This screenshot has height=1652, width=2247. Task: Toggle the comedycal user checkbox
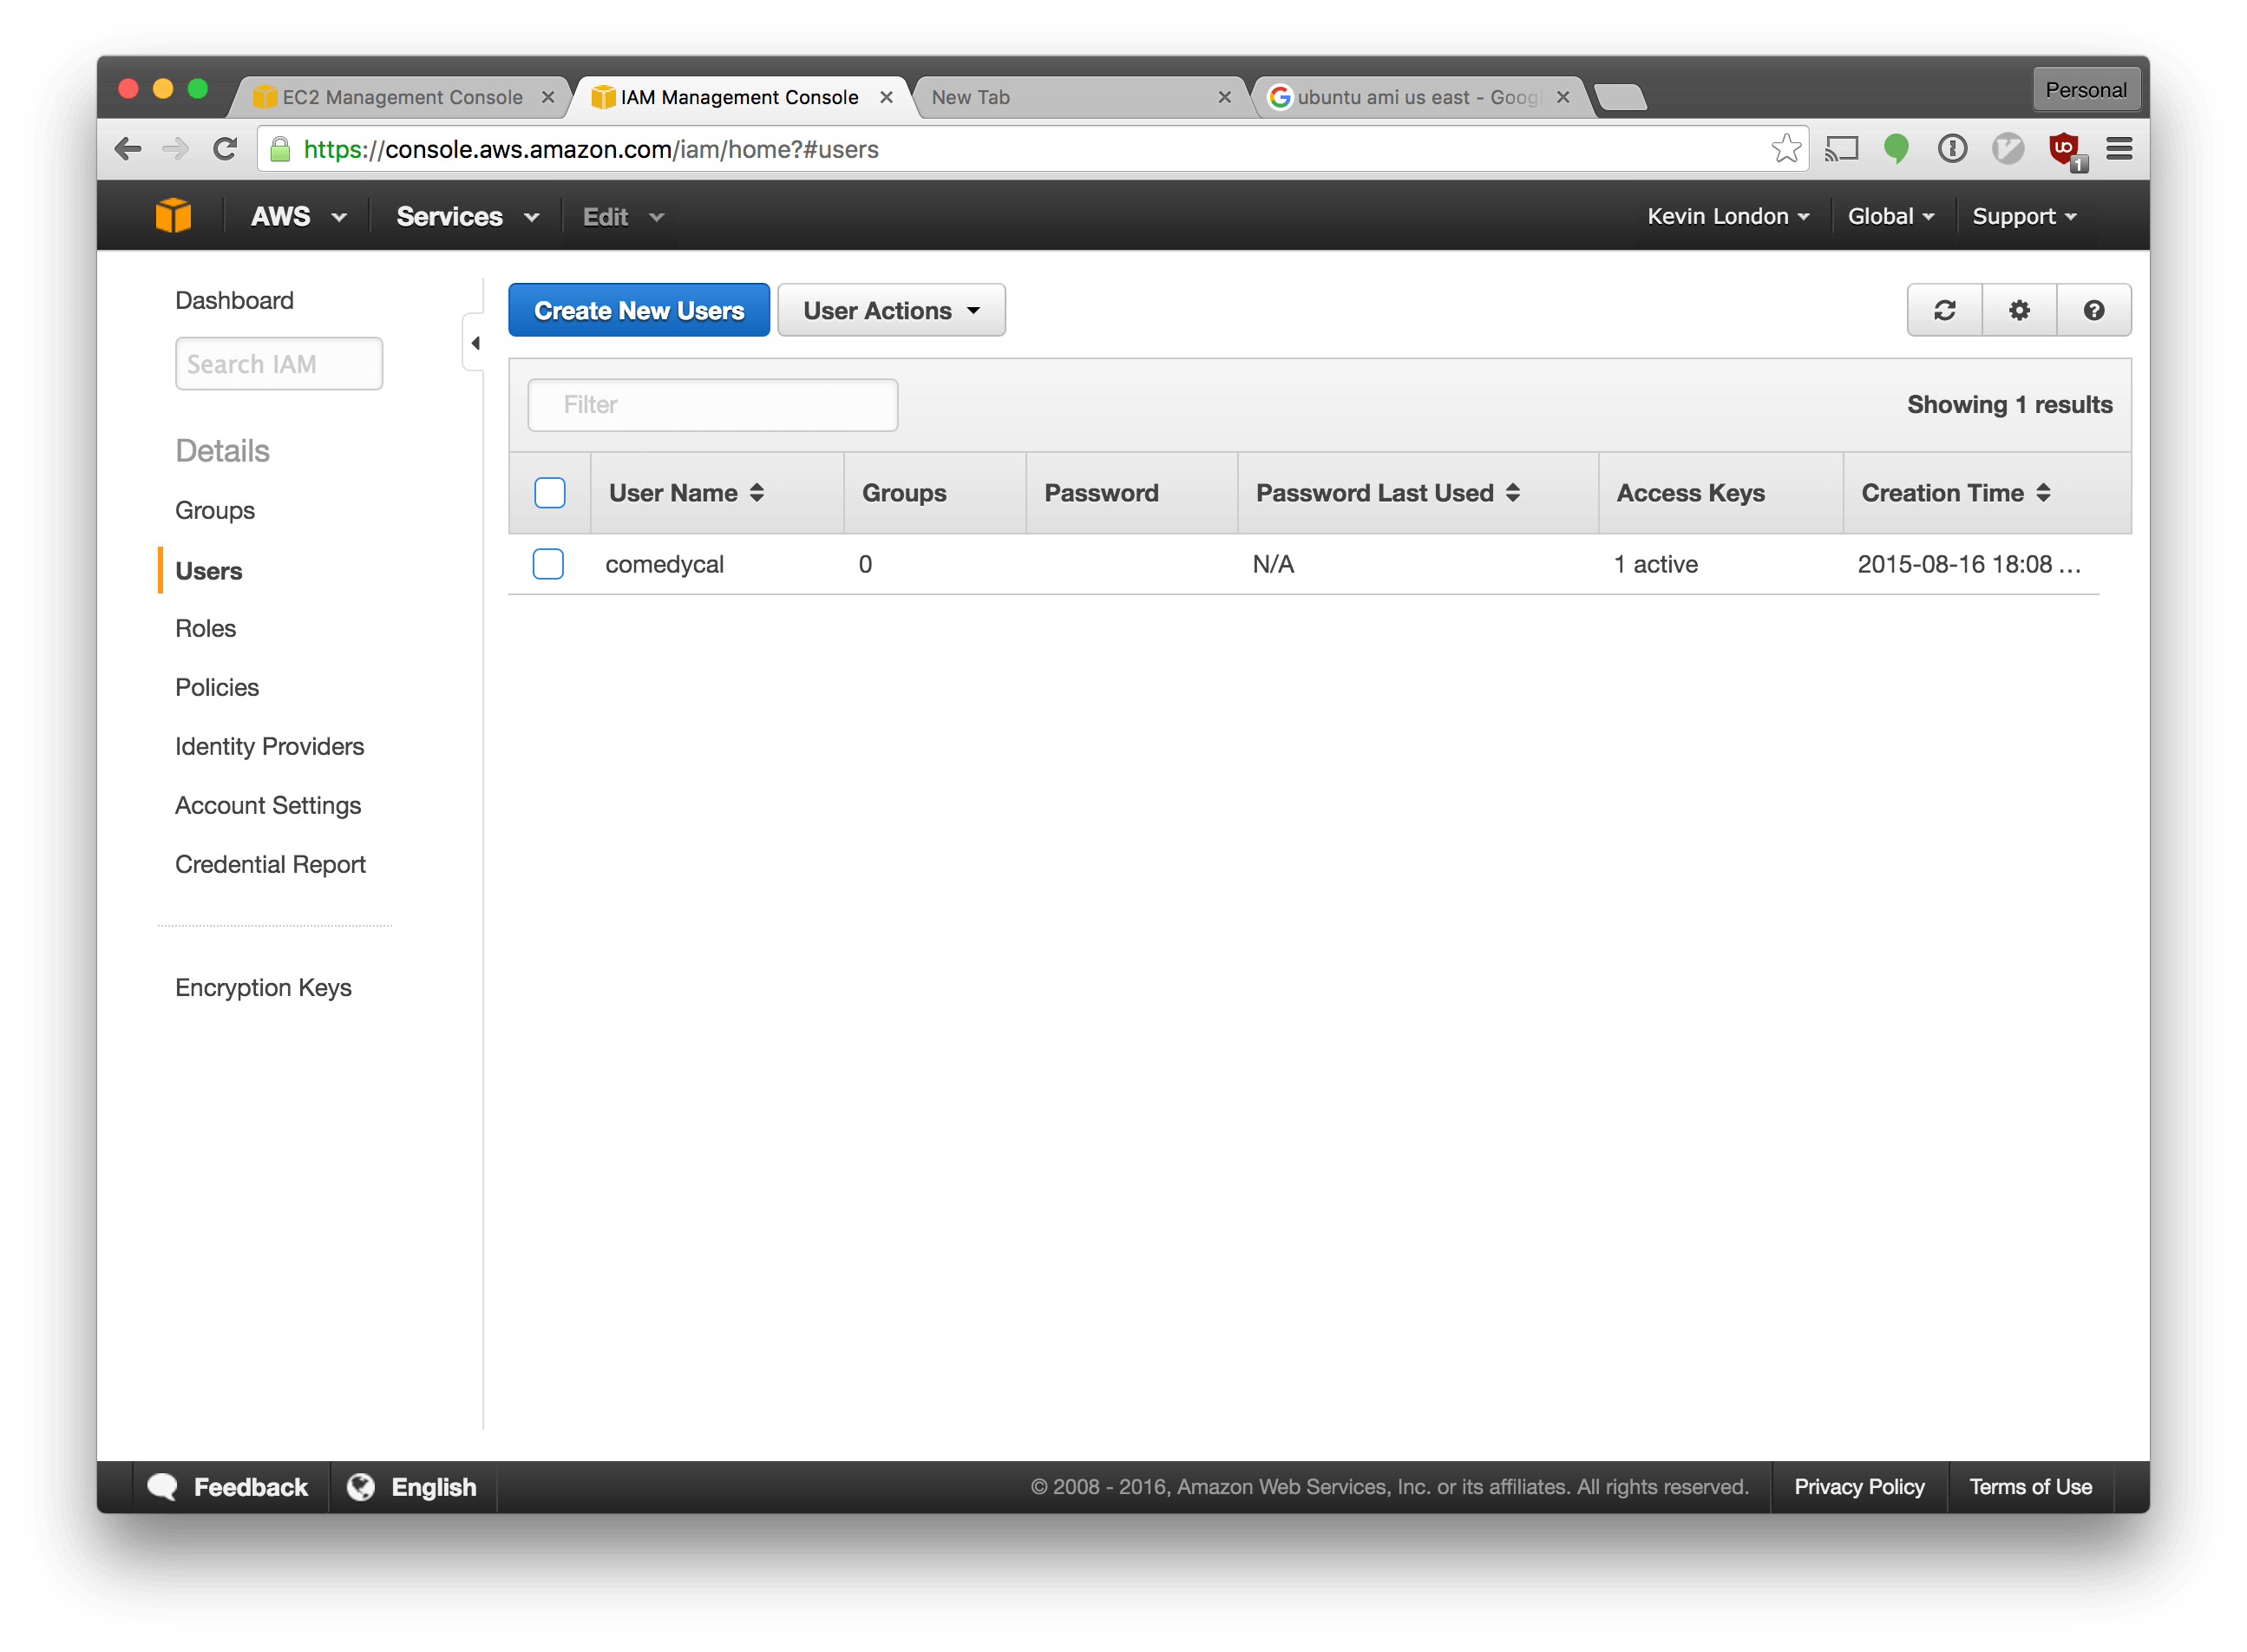(547, 563)
